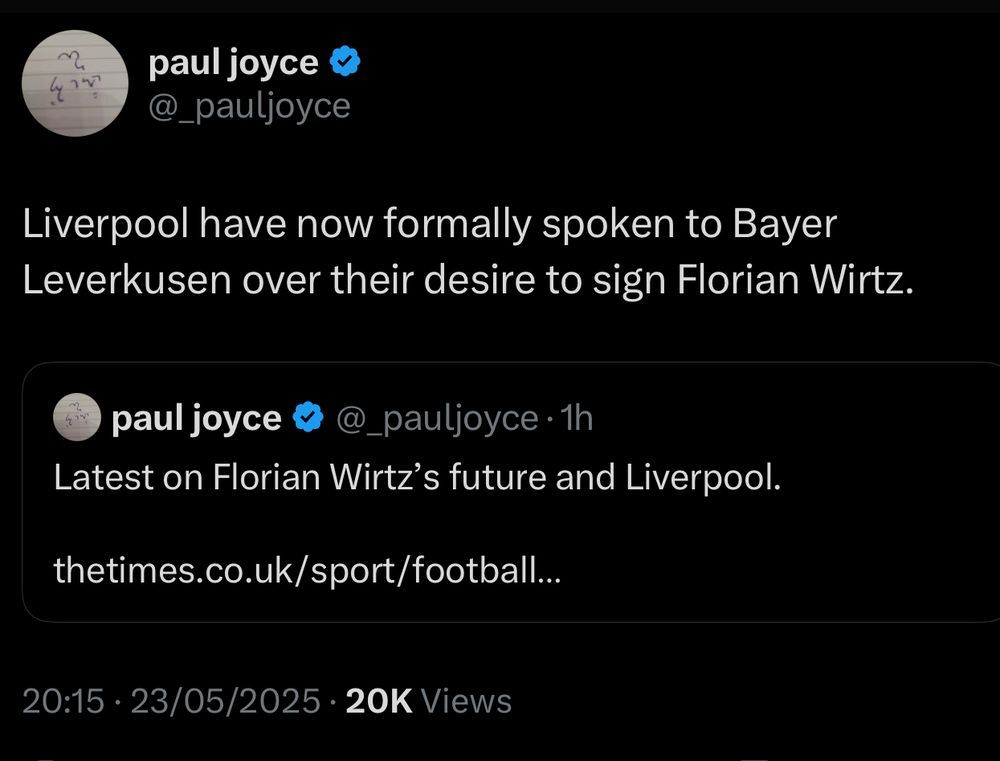
Task: Click "Florian Wirtz." in the main tweet
Action: coord(796,280)
